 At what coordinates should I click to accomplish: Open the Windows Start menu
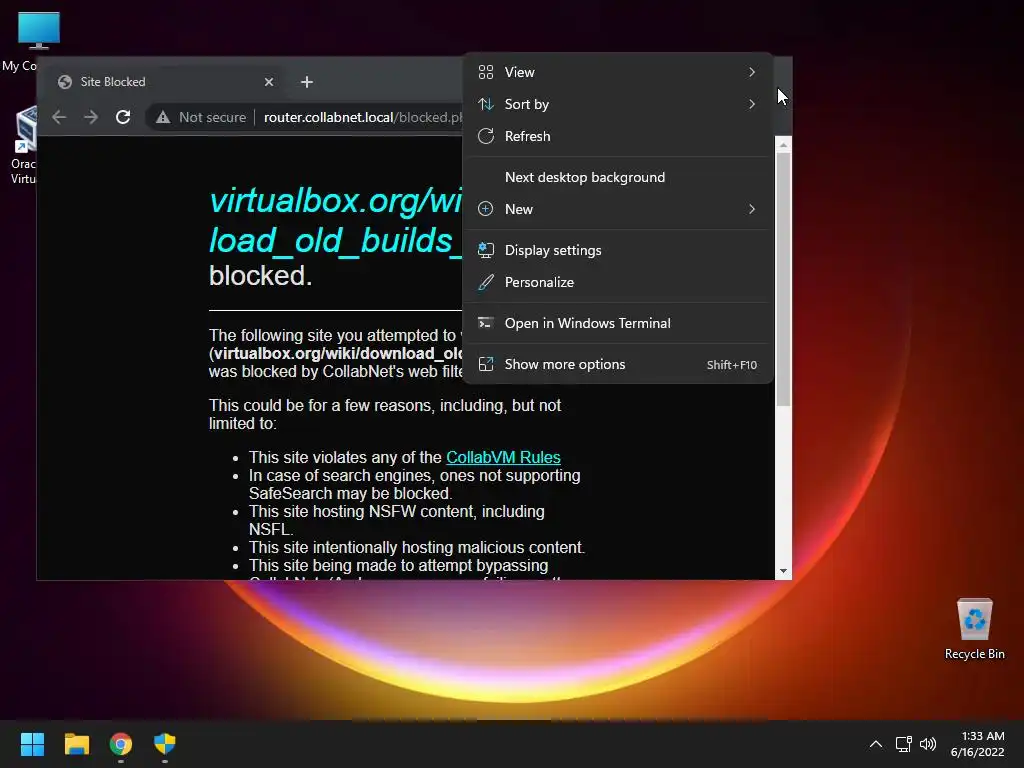tap(32, 744)
